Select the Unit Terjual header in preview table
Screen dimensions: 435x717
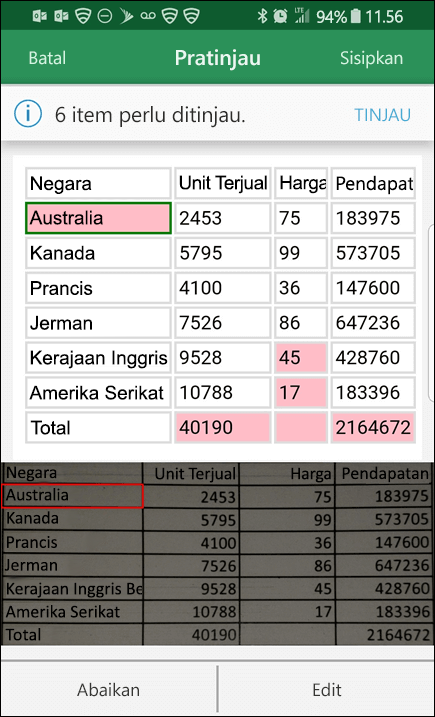pyautogui.click(x=223, y=183)
